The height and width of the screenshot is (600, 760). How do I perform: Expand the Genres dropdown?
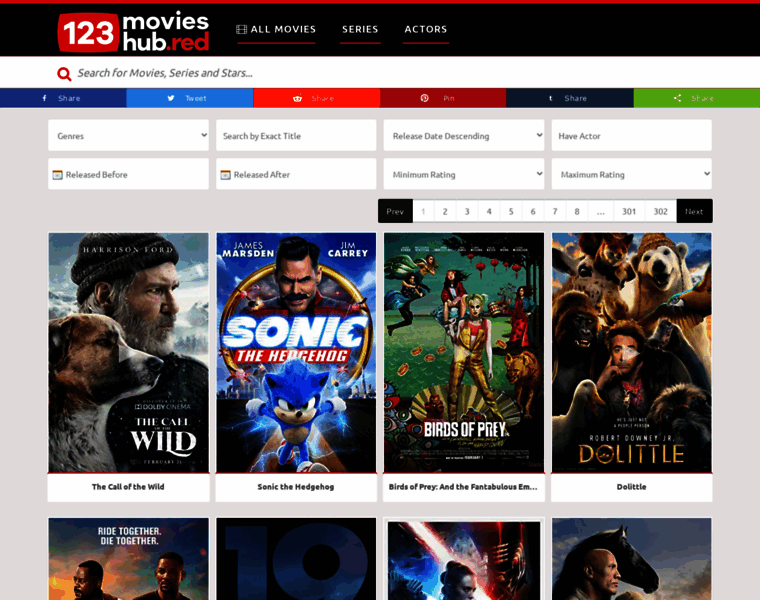(x=128, y=135)
